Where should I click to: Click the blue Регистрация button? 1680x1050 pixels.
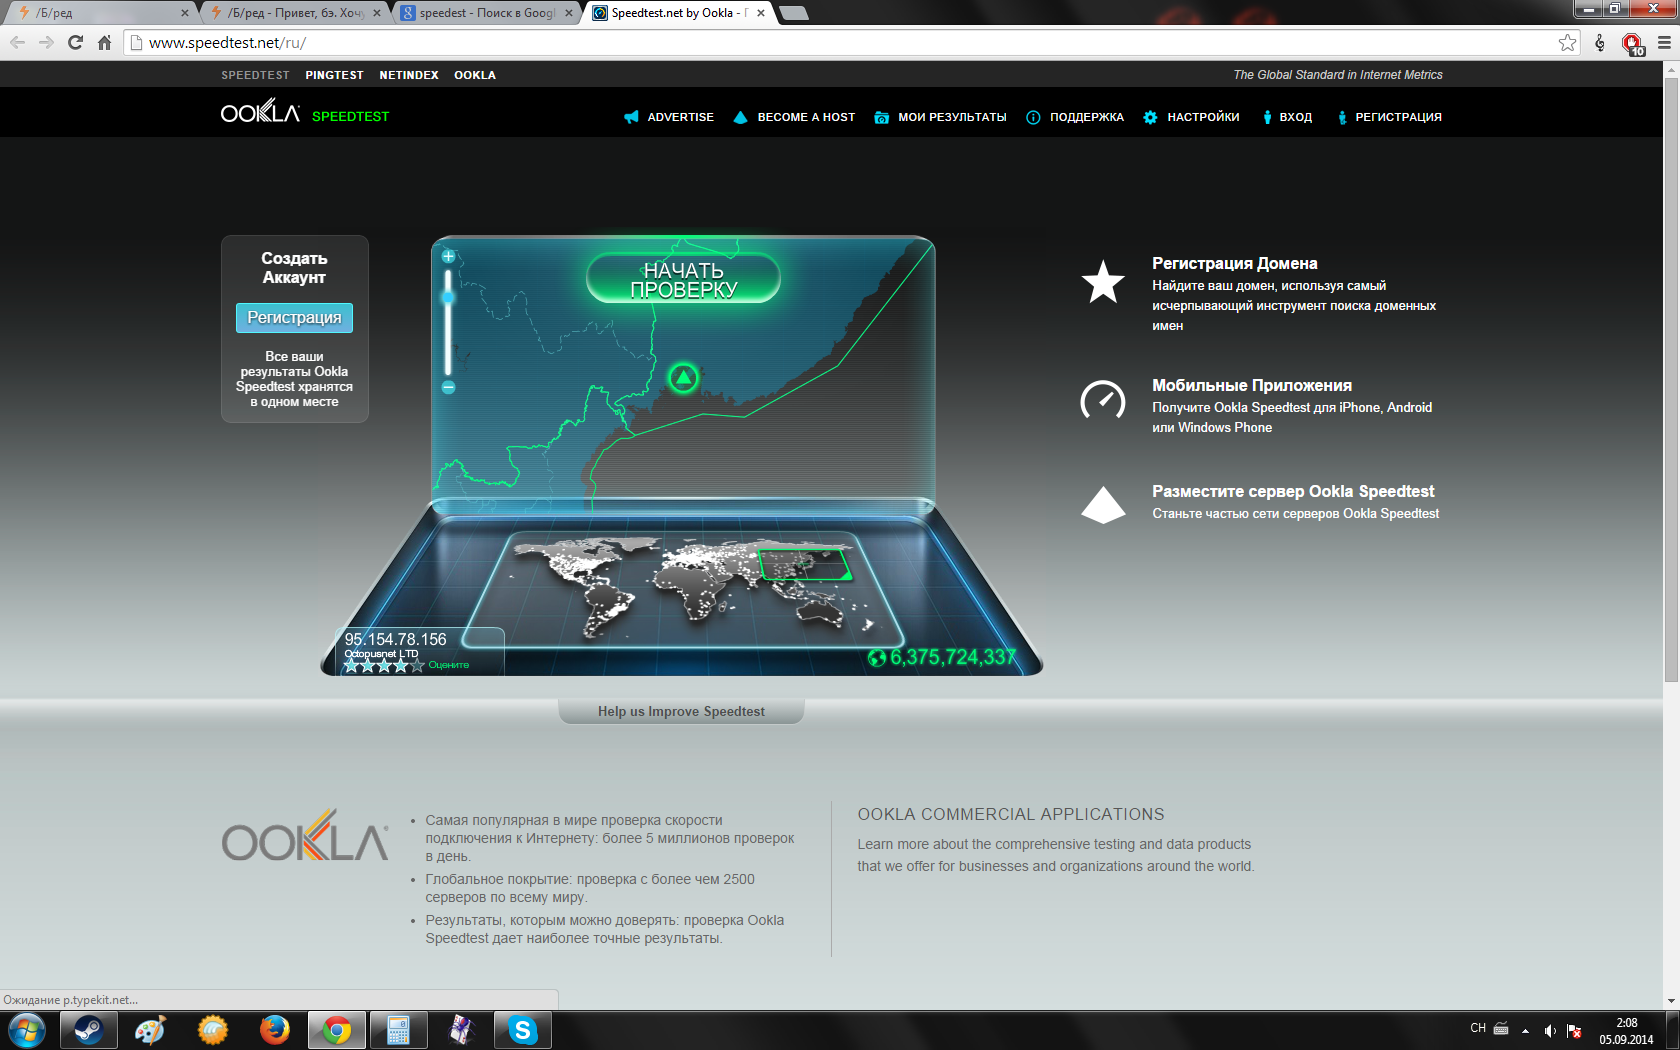[294, 318]
